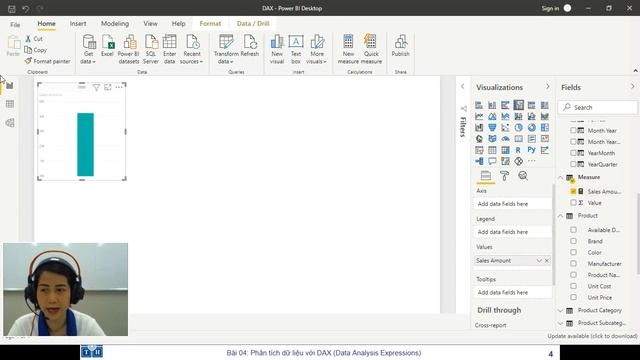This screenshot has width=640, height=360.
Task: Switch to the View ribbon tab
Action: coord(150,24)
